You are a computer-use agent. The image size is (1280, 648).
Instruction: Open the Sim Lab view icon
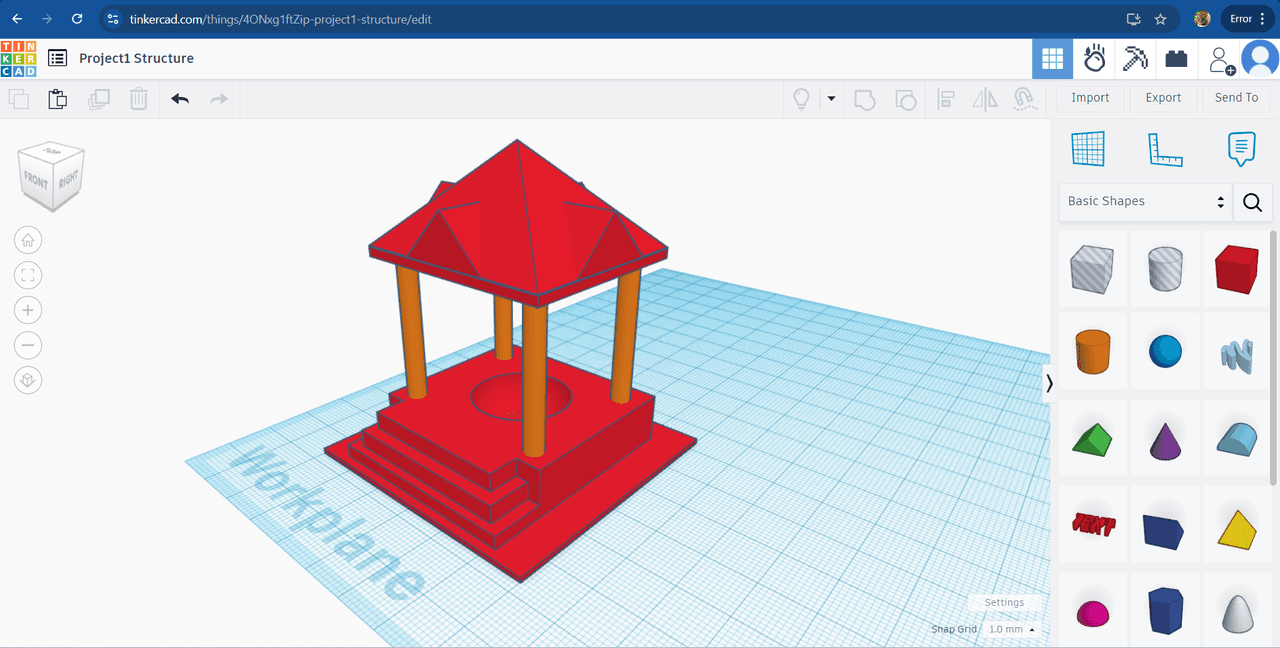point(1094,59)
